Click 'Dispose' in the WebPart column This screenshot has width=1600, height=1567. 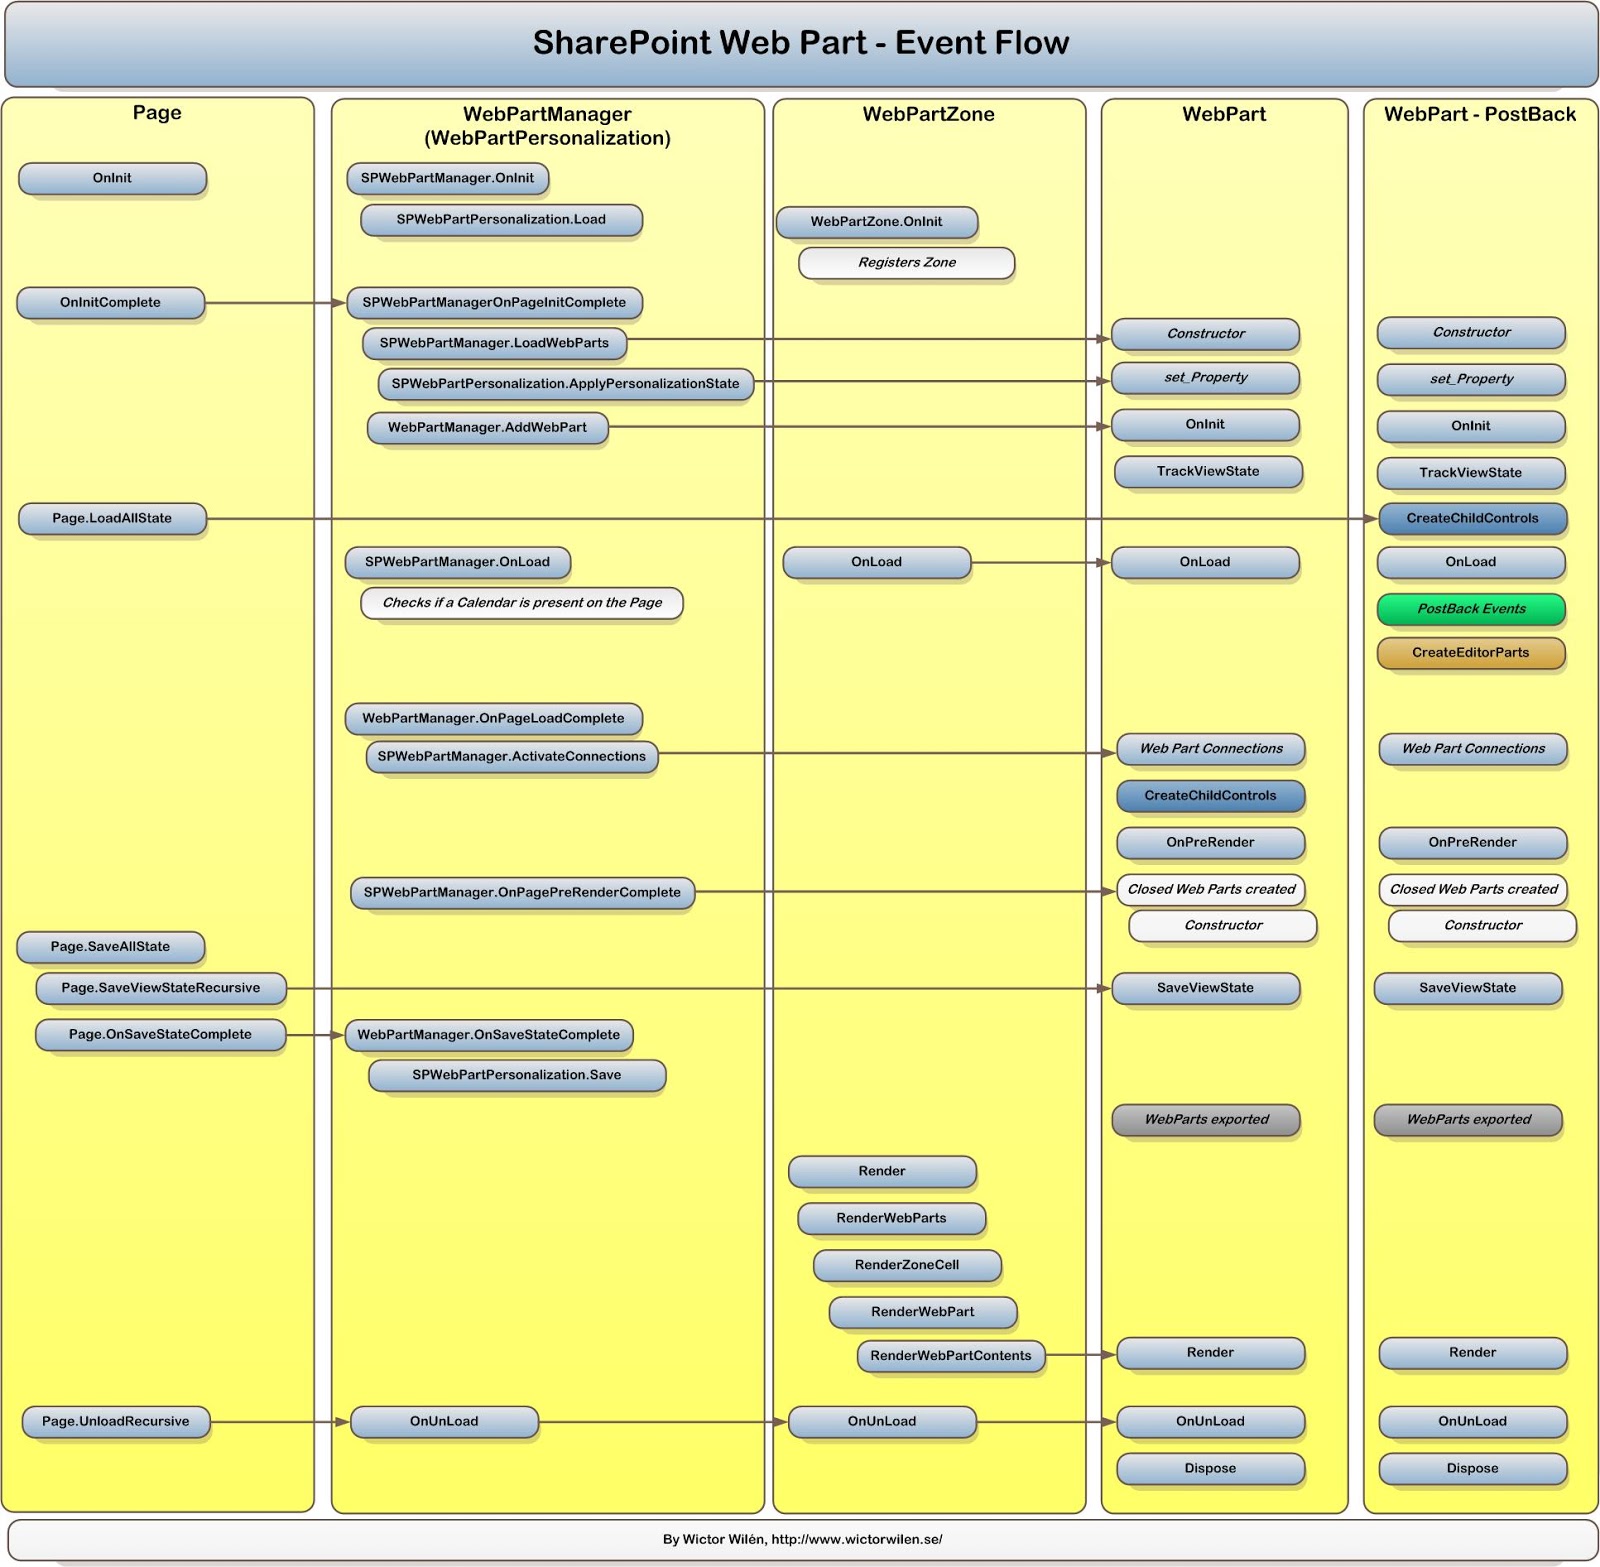point(1211,1469)
